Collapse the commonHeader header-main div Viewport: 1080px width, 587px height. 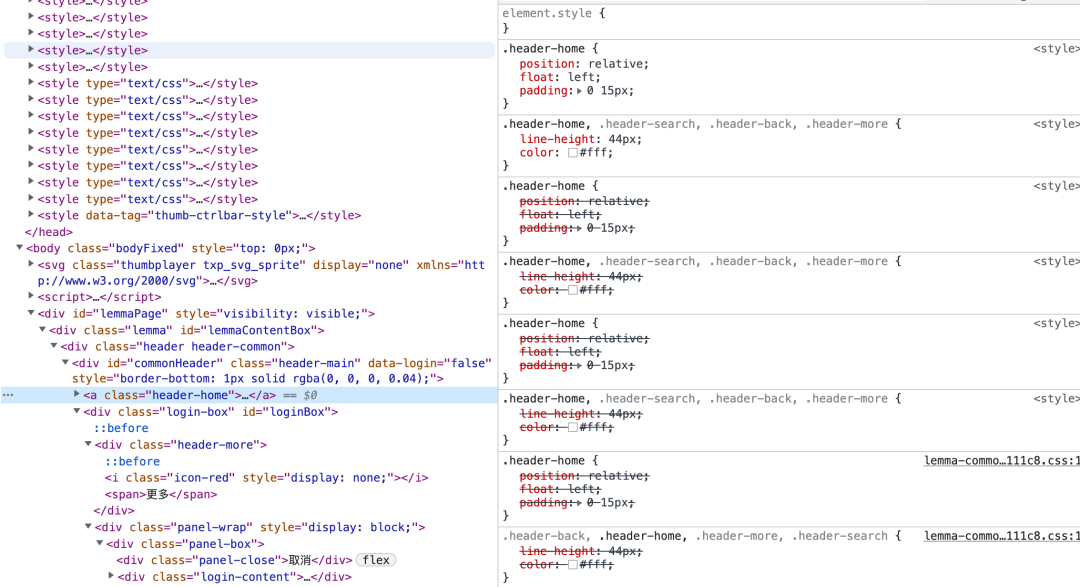click(65, 363)
